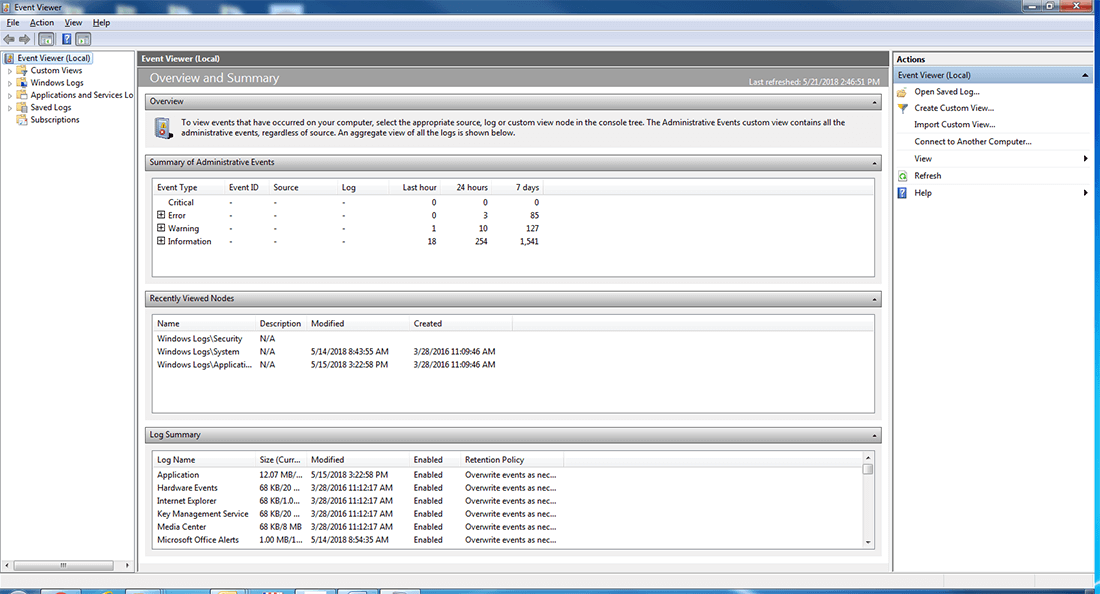
Task: Click the Help question mark toolbar icon
Action: (66, 39)
